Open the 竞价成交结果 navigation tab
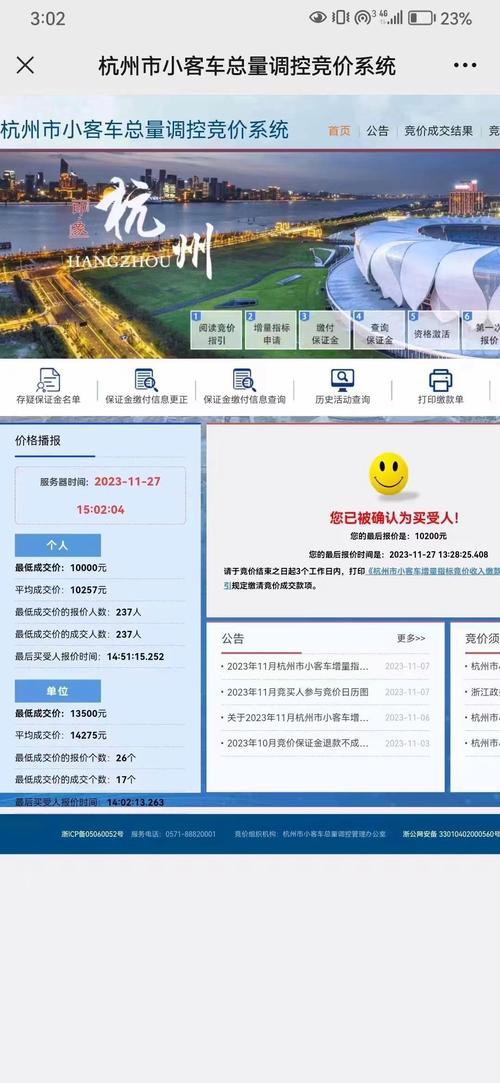This screenshot has height=1083, width=500. [439, 131]
